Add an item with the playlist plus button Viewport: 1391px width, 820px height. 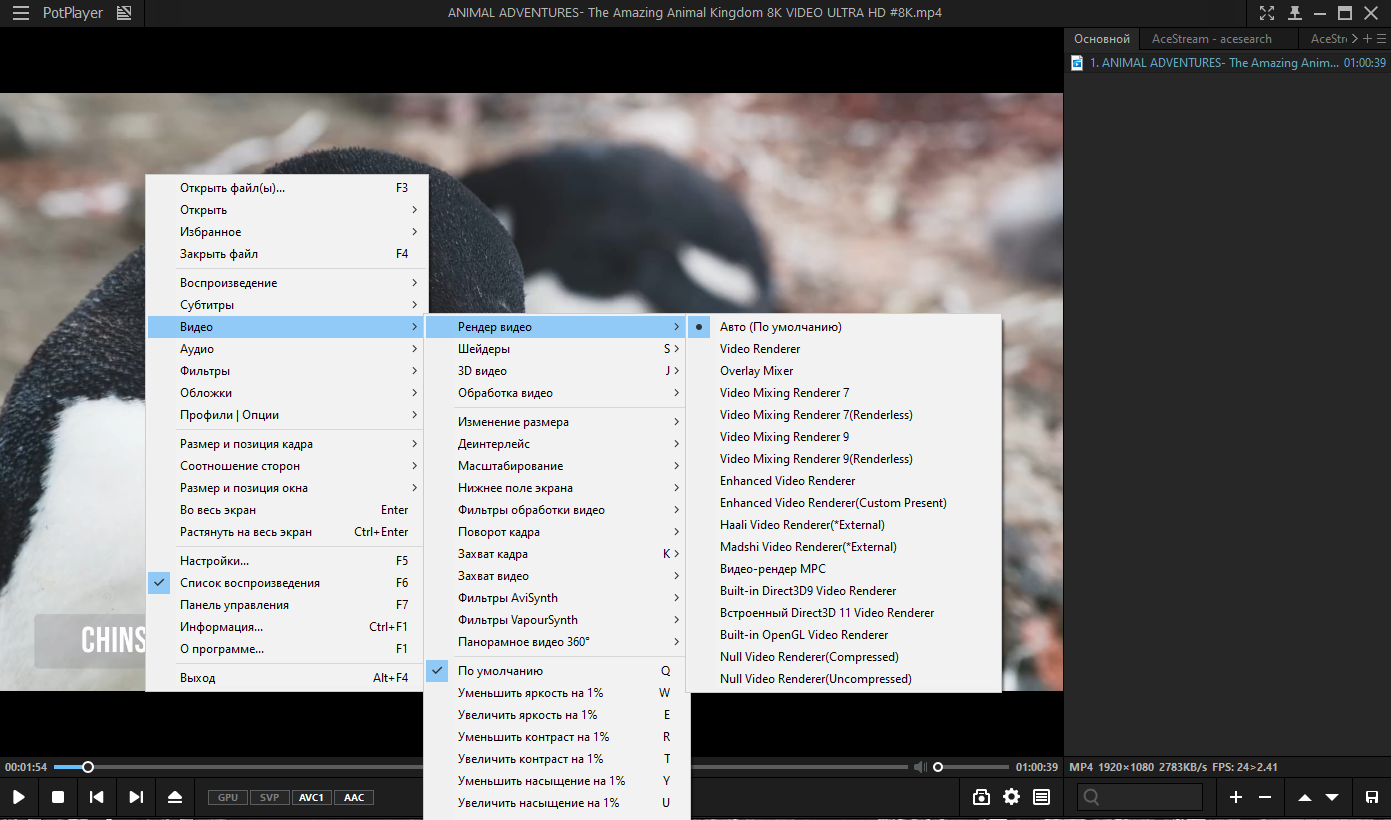point(1235,797)
